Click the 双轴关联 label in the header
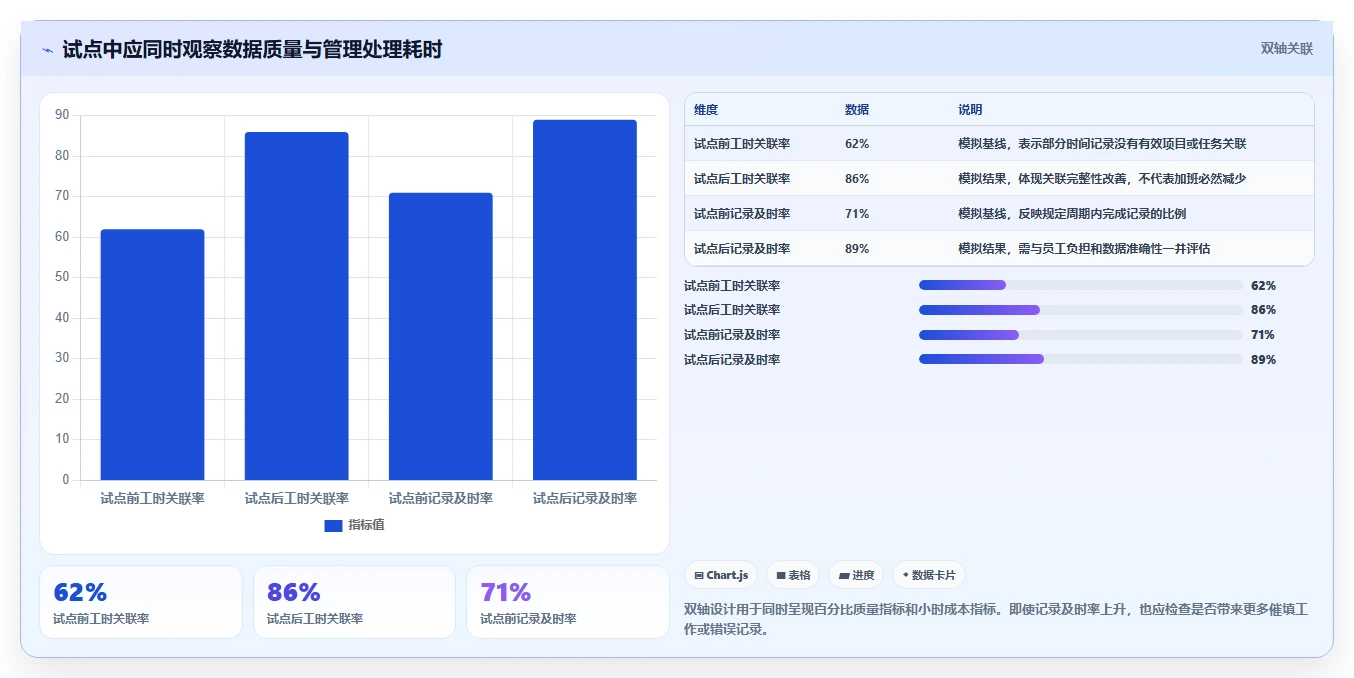Screen dimensions: 1354x678 click(1286, 49)
